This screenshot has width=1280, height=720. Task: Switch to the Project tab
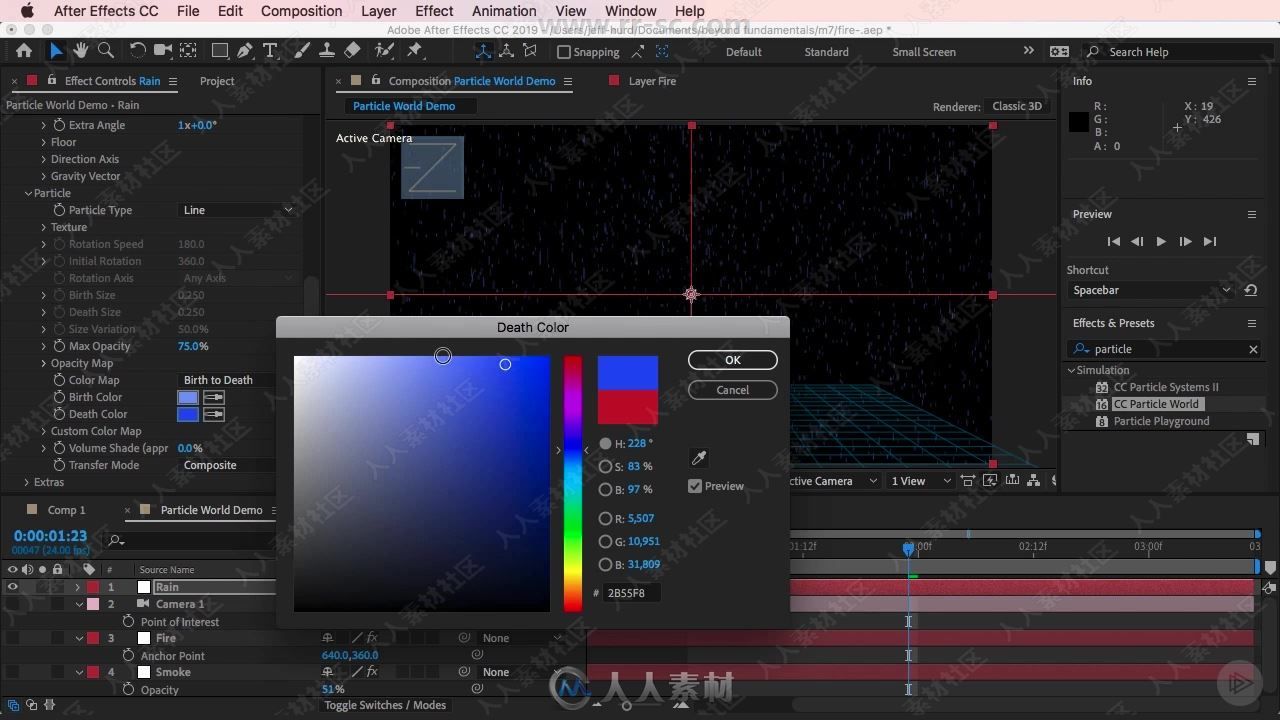coord(217,81)
